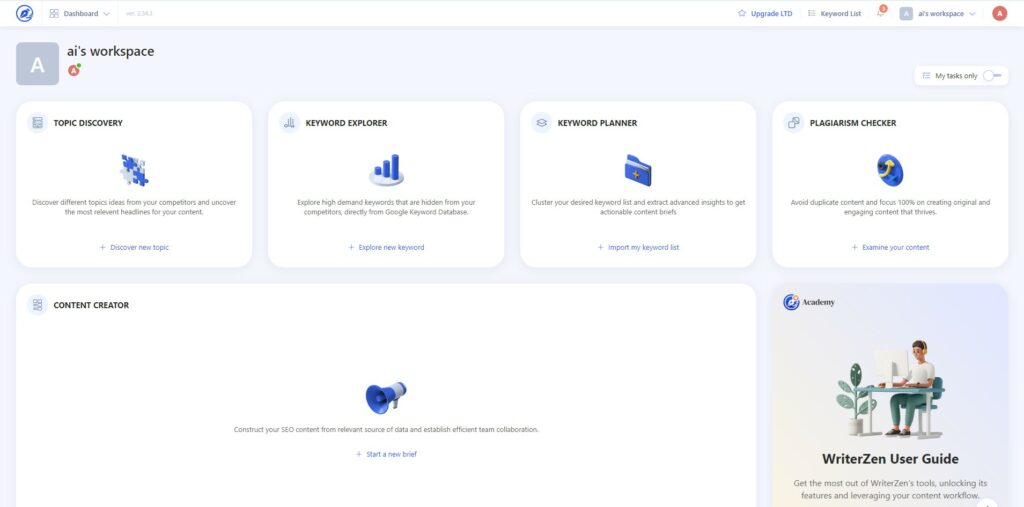The height and width of the screenshot is (507, 1024).
Task: Click the Keyword Explorer bar chart illustration
Action: (387, 171)
